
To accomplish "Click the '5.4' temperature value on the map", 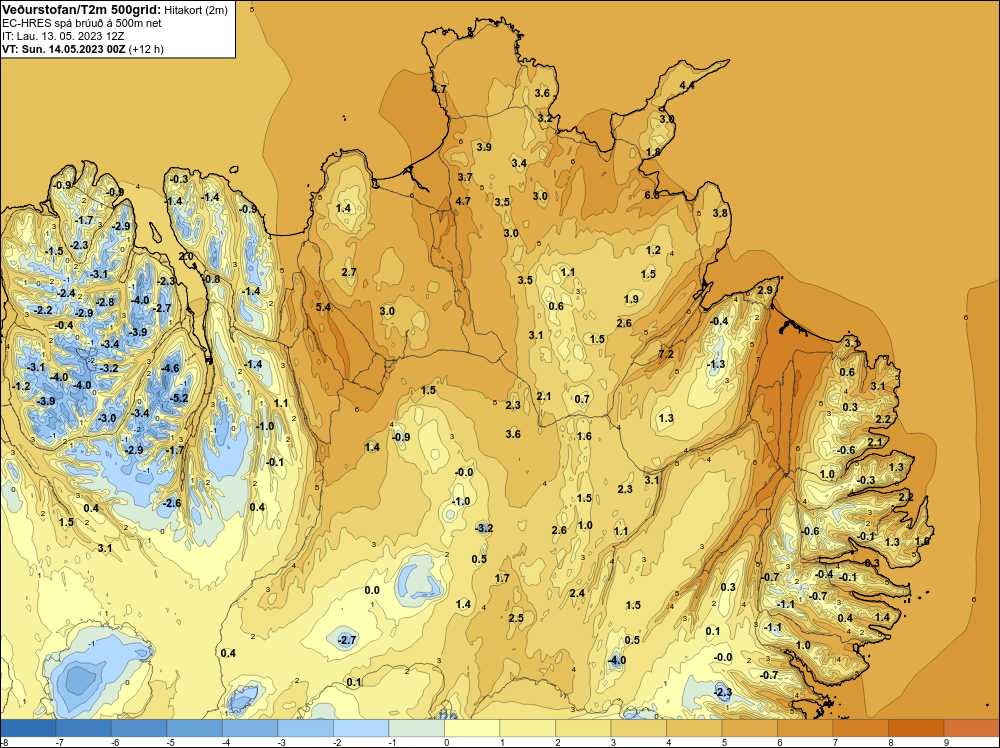I will point(323,307).
